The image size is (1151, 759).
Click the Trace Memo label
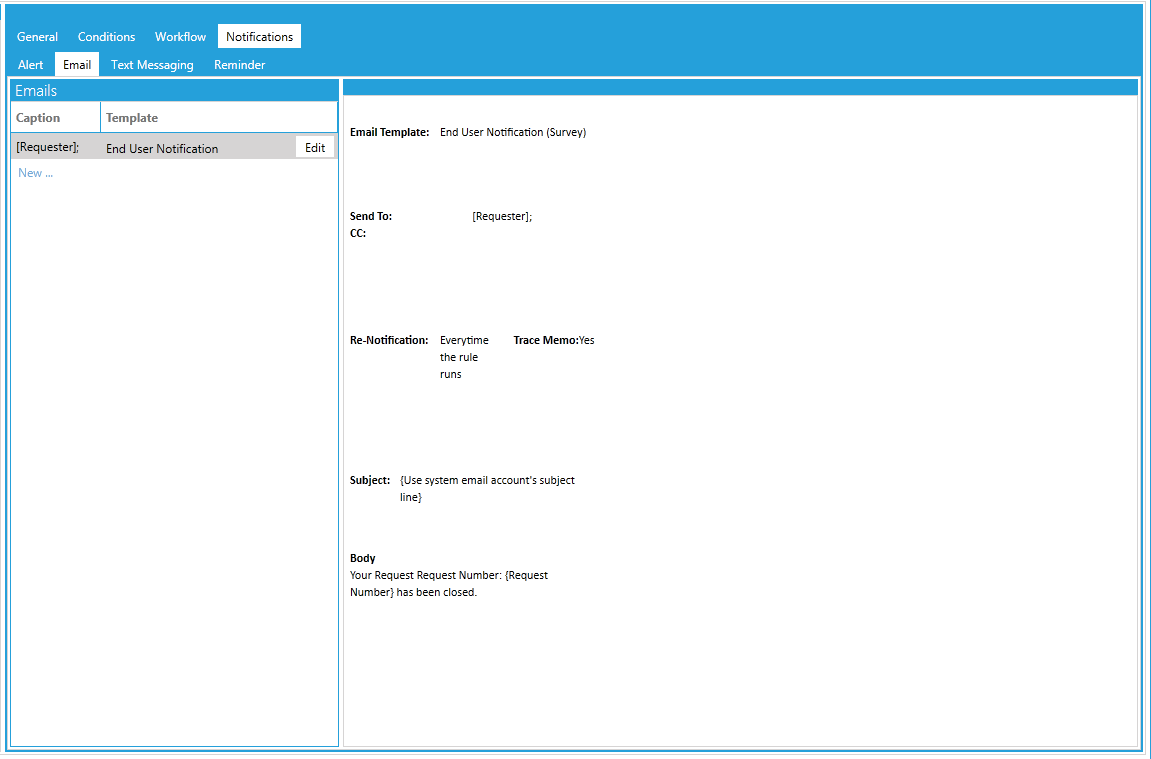pos(545,341)
